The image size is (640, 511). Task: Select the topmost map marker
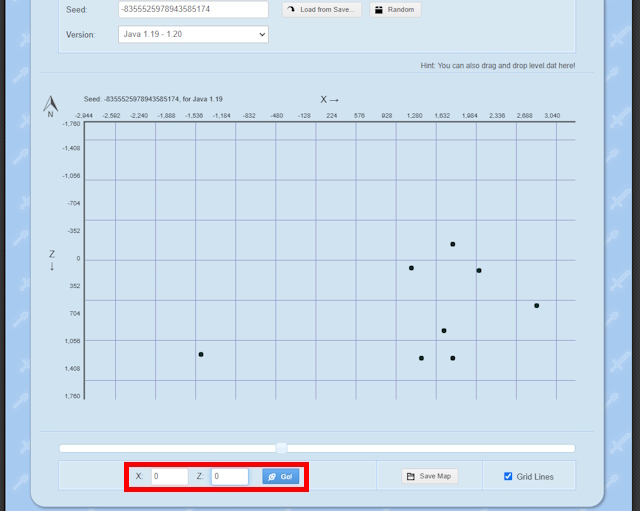(x=452, y=244)
